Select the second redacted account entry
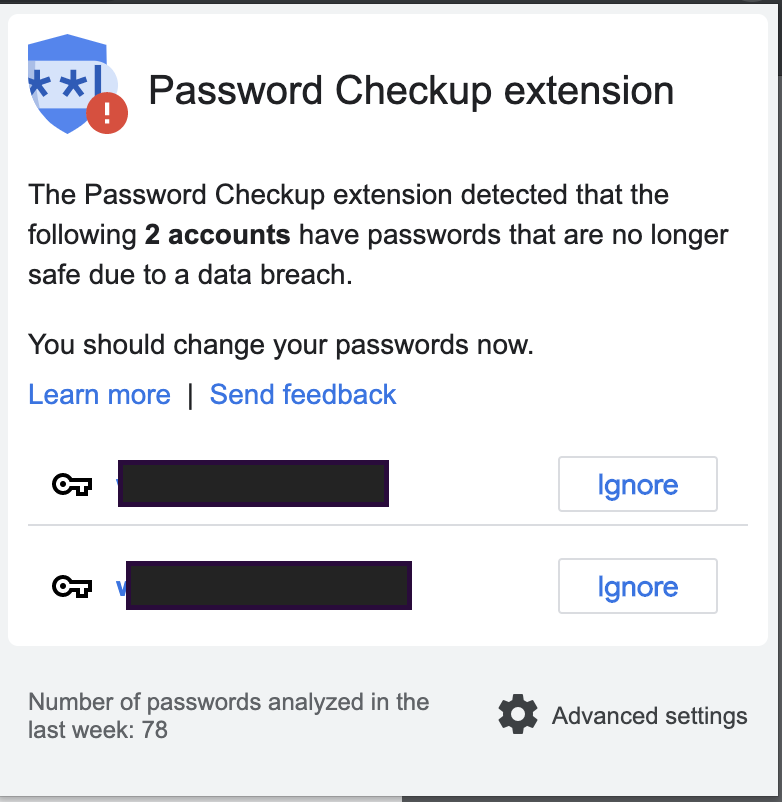 point(268,586)
